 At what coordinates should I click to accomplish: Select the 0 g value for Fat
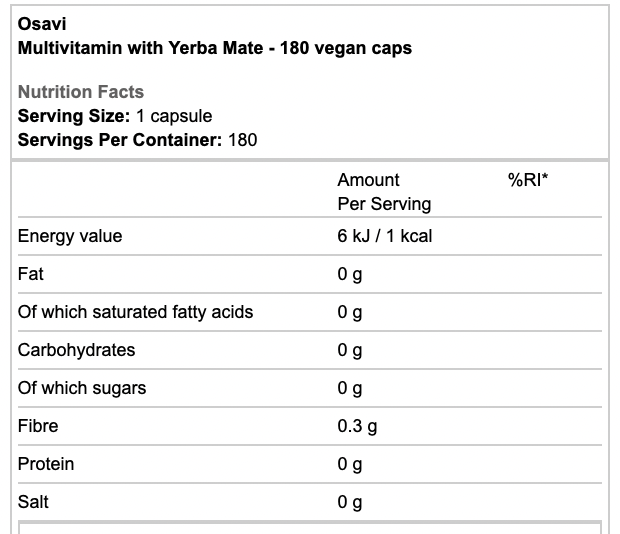pos(350,274)
